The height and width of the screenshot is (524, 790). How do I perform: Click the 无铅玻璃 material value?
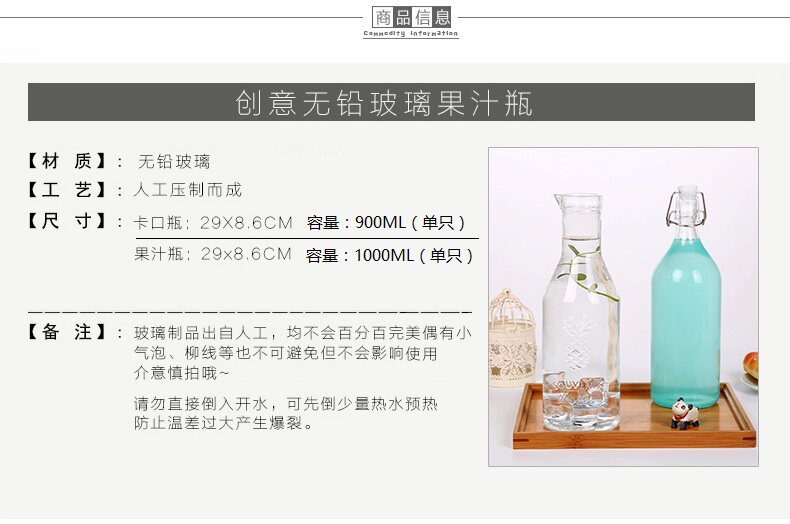[174, 162]
